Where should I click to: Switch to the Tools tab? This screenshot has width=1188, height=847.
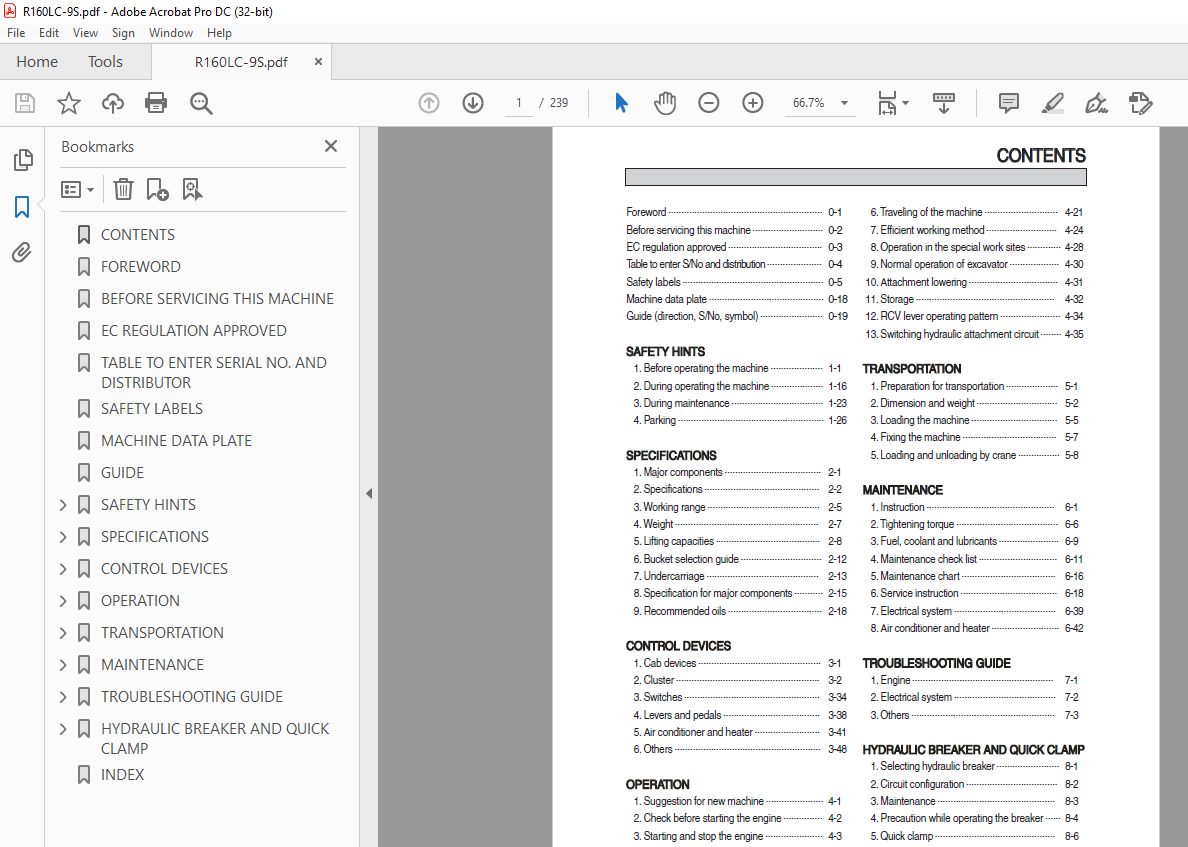tap(105, 61)
